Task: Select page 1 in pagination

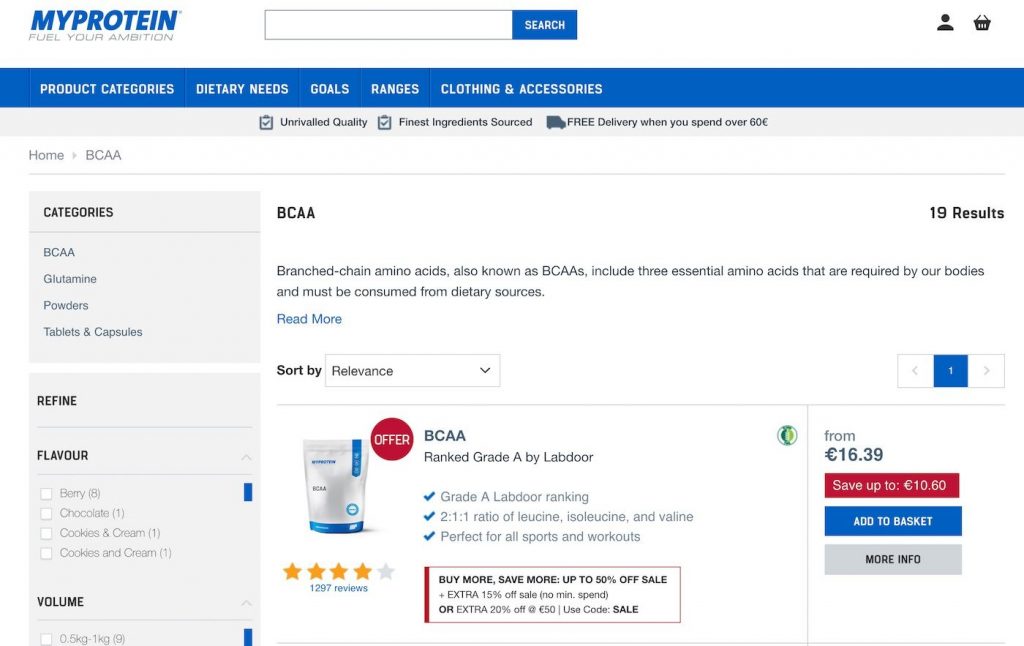Action: click(x=951, y=370)
